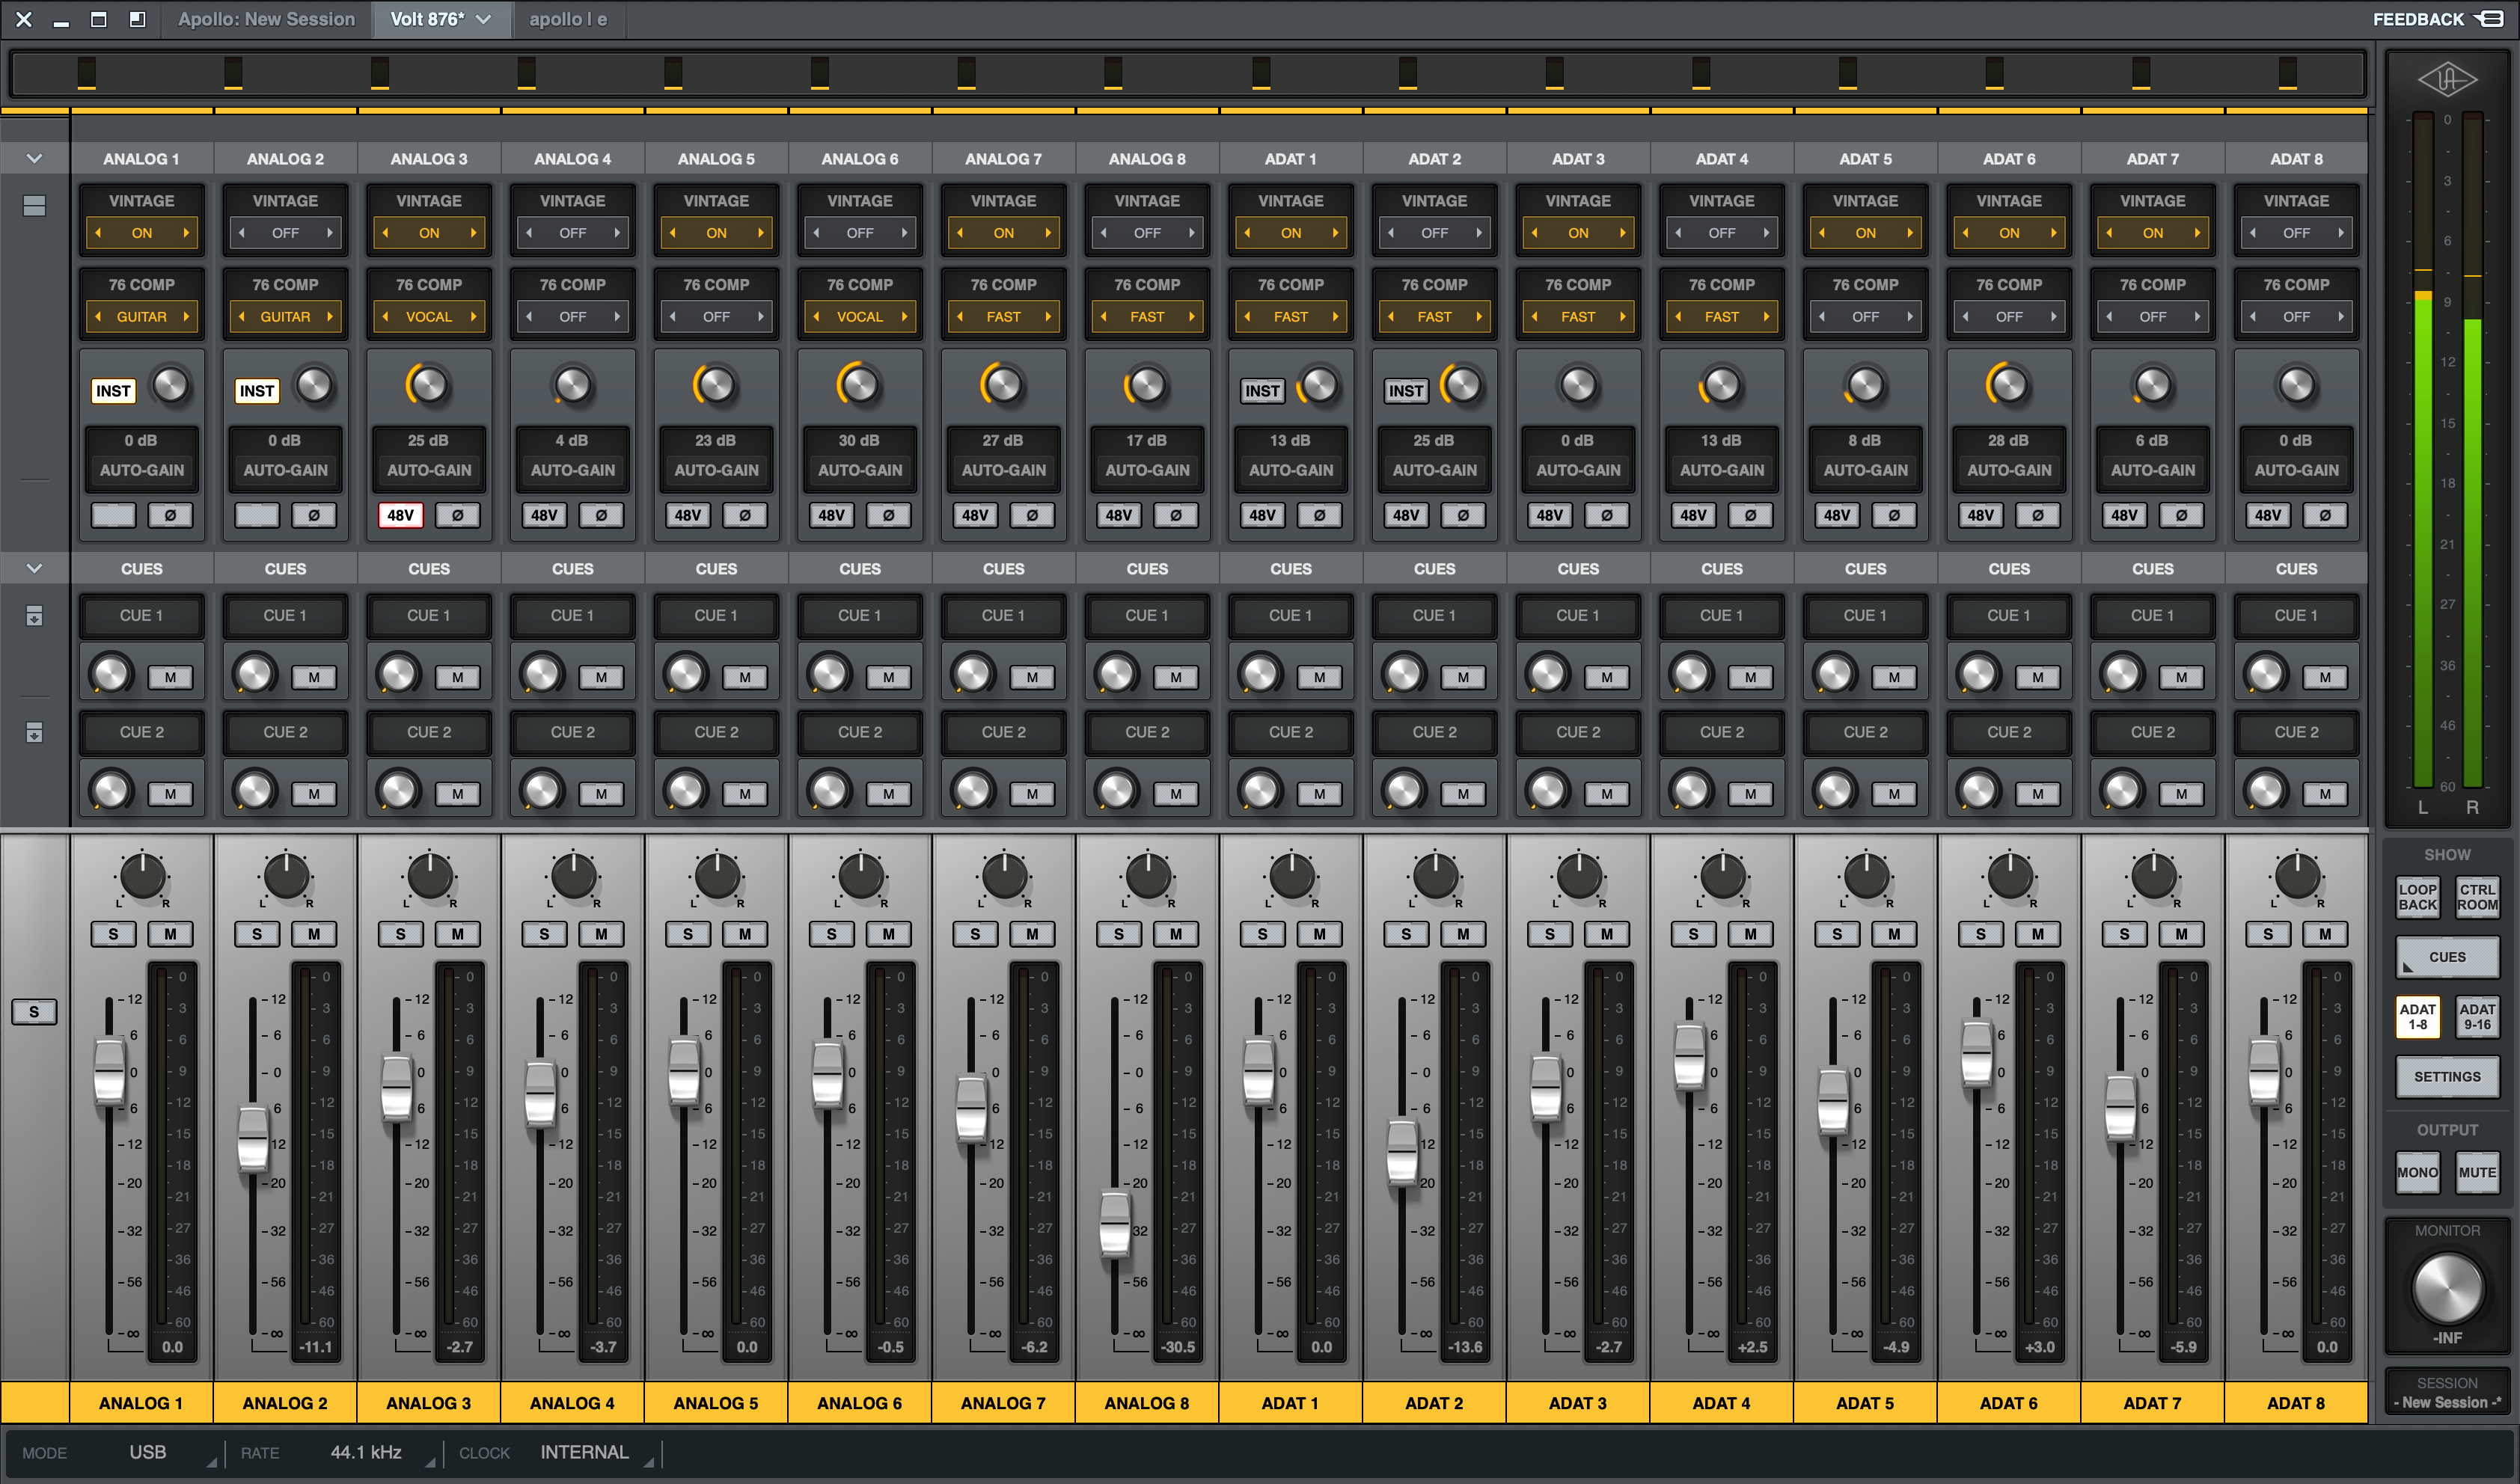Click the CUE 2 send knob on ADAT 8
The width and height of the screenshot is (2520, 1484).
pyautogui.click(x=2265, y=791)
